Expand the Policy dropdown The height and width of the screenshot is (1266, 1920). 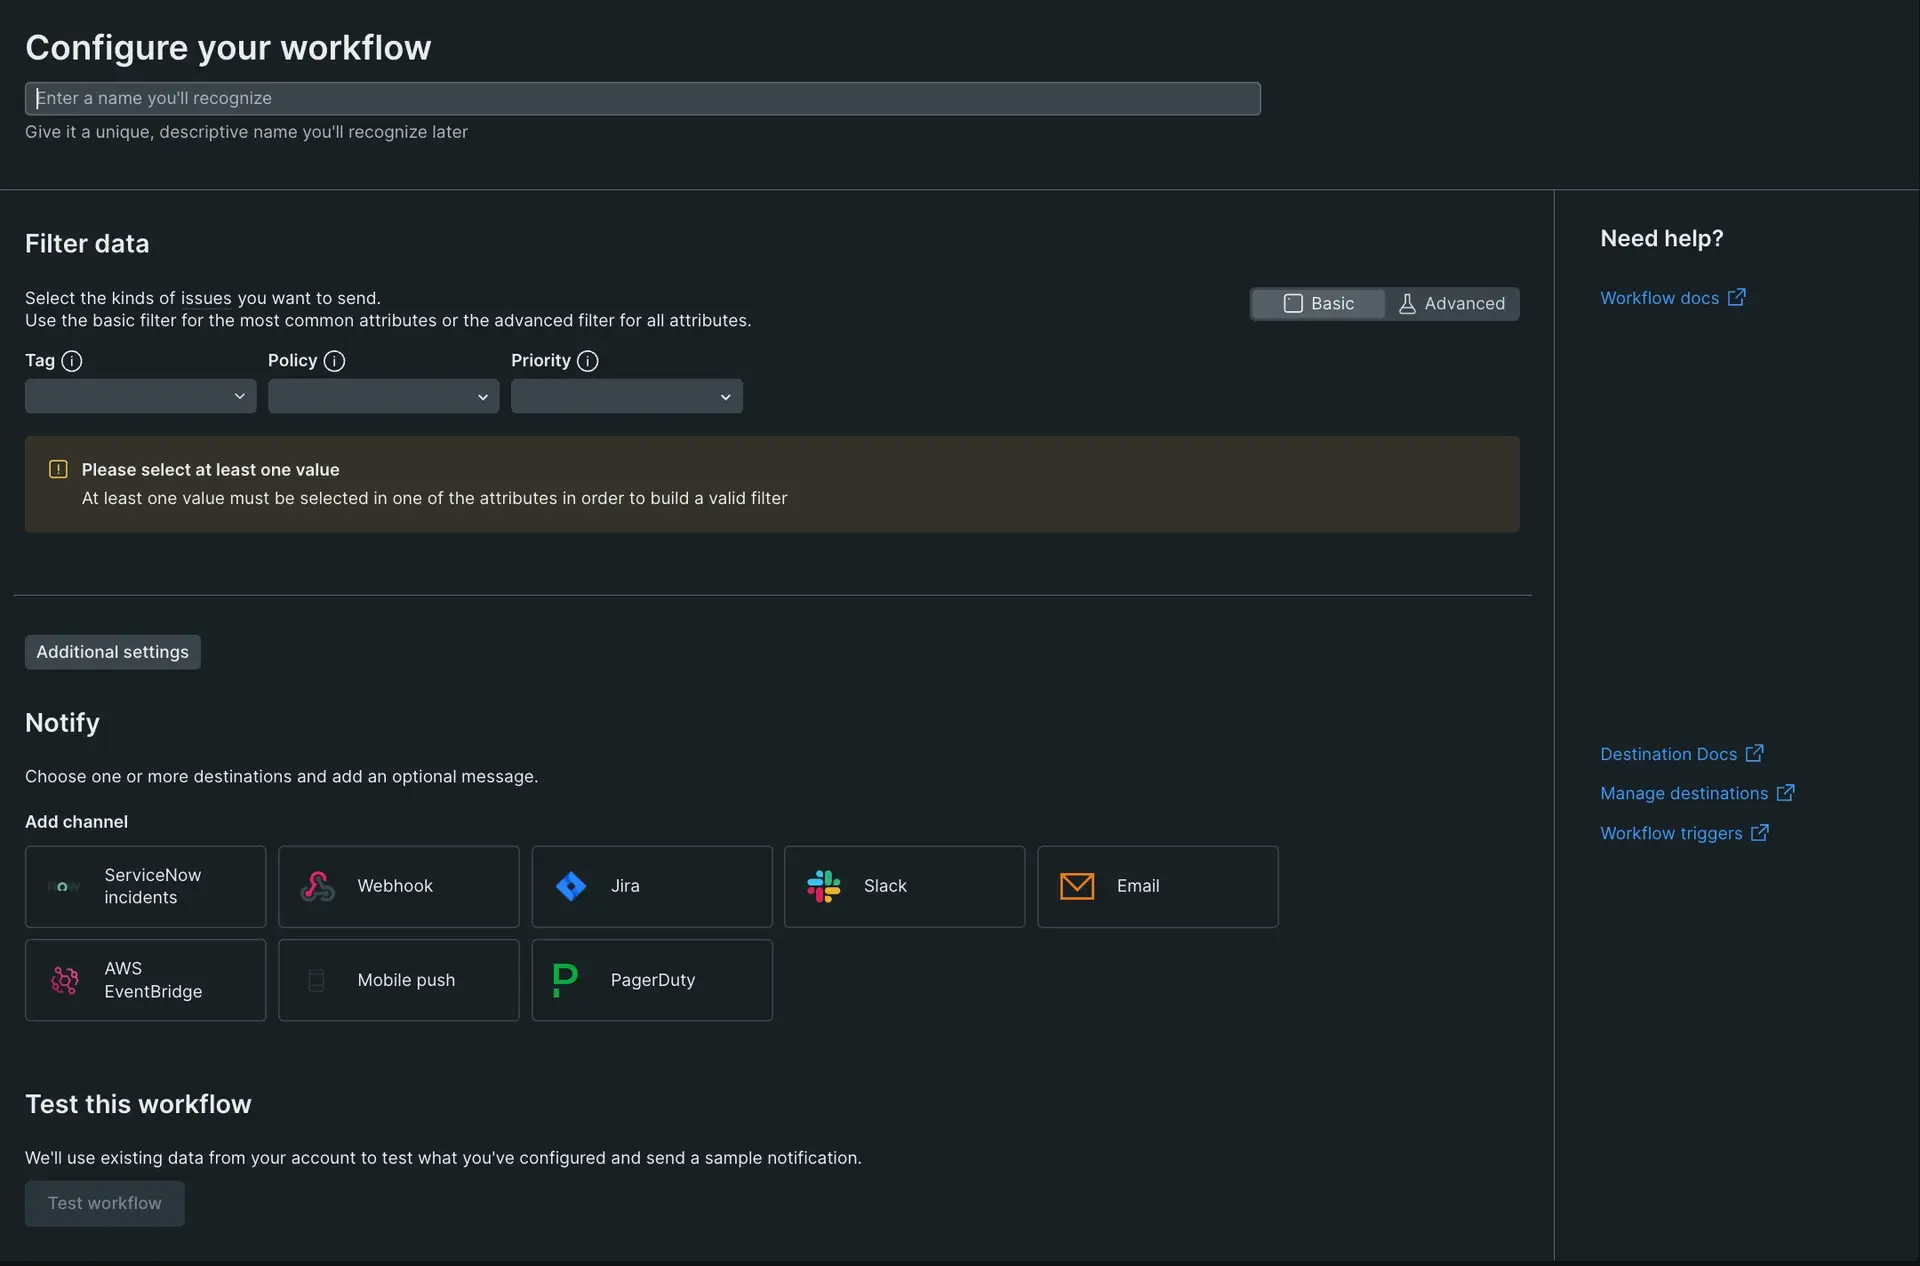point(383,396)
